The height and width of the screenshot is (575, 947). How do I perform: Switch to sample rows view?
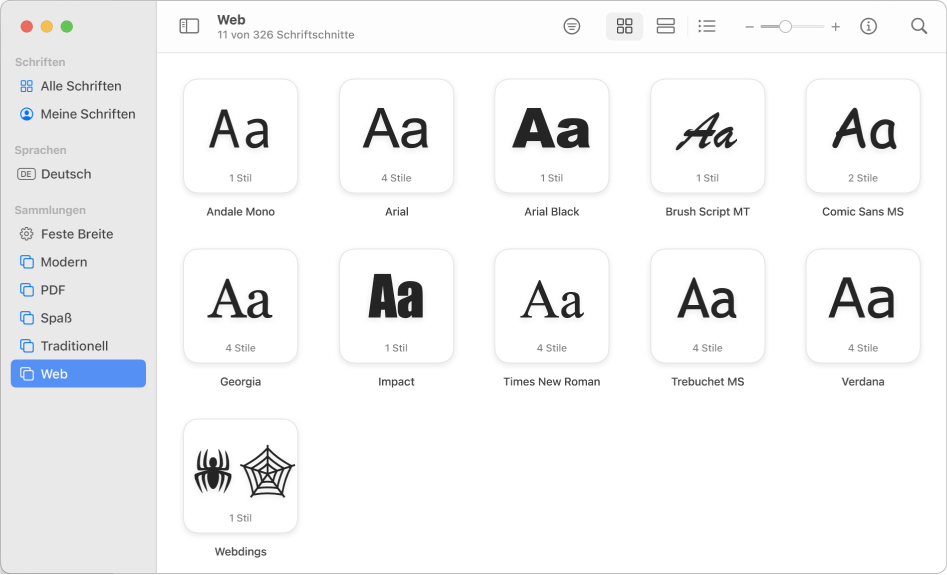point(666,26)
